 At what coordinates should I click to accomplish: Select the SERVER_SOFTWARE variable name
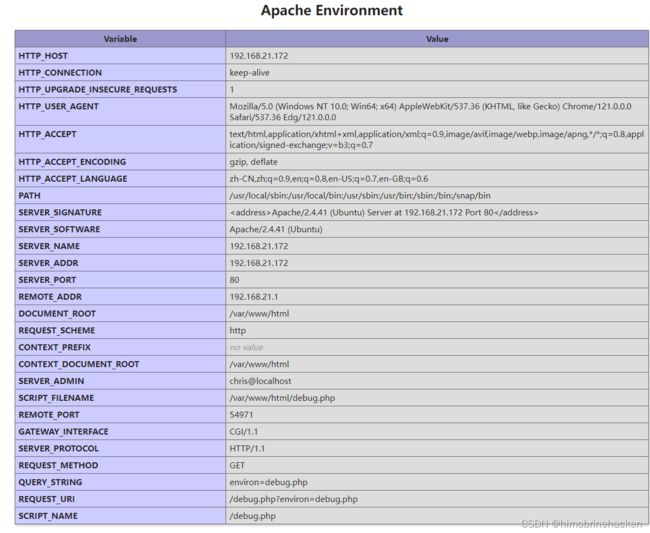[59, 230]
